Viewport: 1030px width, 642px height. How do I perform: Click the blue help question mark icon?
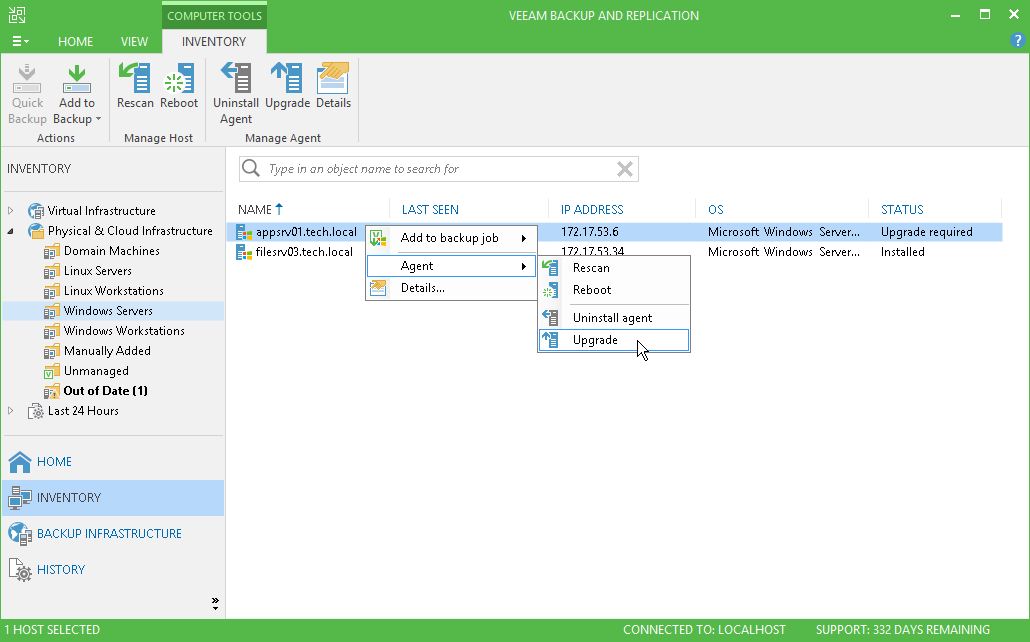tap(1017, 41)
